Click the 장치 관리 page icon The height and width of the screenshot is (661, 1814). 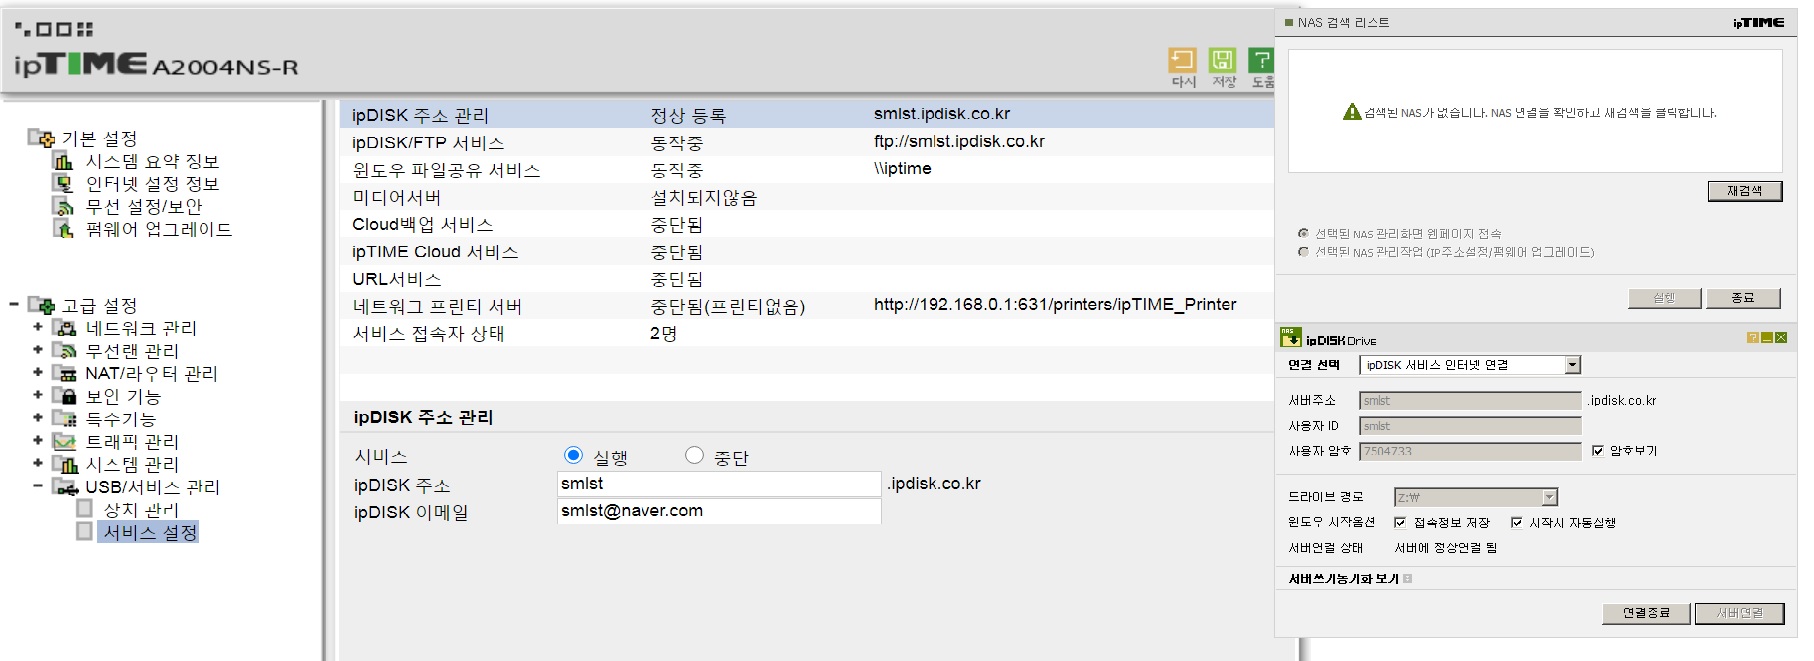point(85,509)
